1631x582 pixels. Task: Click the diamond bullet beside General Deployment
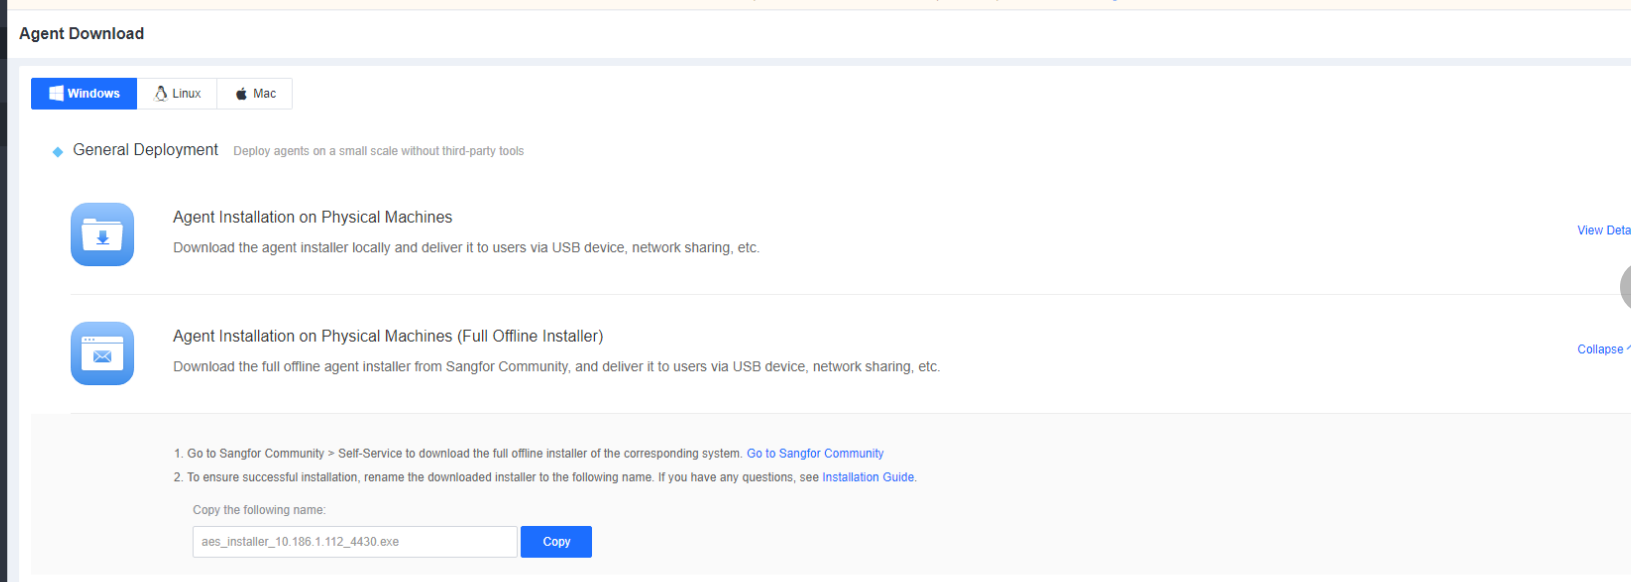point(58,152)
